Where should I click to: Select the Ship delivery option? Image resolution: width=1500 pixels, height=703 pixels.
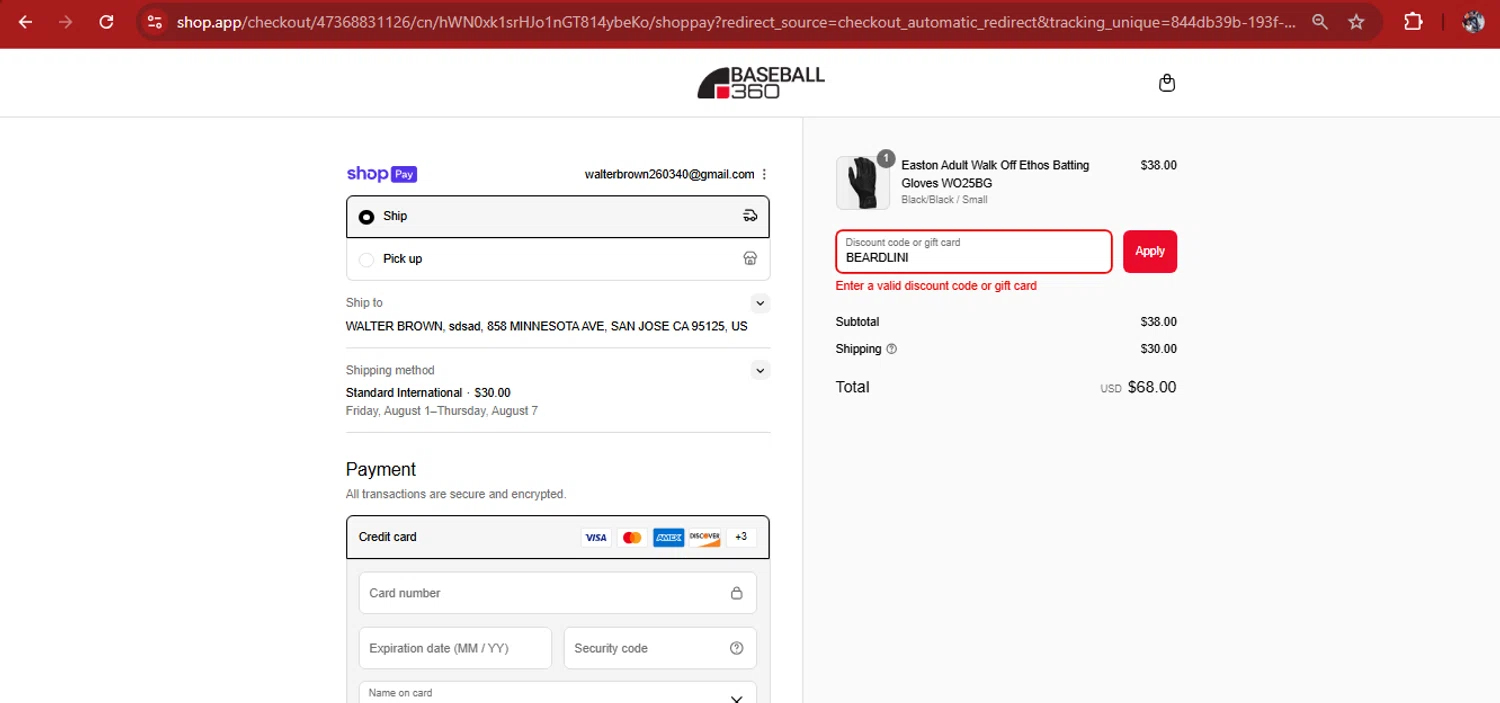[558, 216]
